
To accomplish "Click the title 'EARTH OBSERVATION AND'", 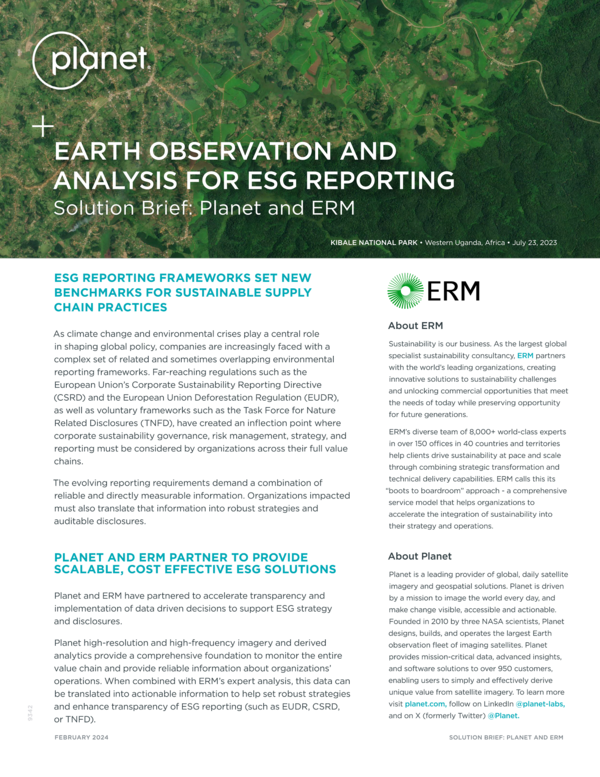I will click(x=225, y=151).
